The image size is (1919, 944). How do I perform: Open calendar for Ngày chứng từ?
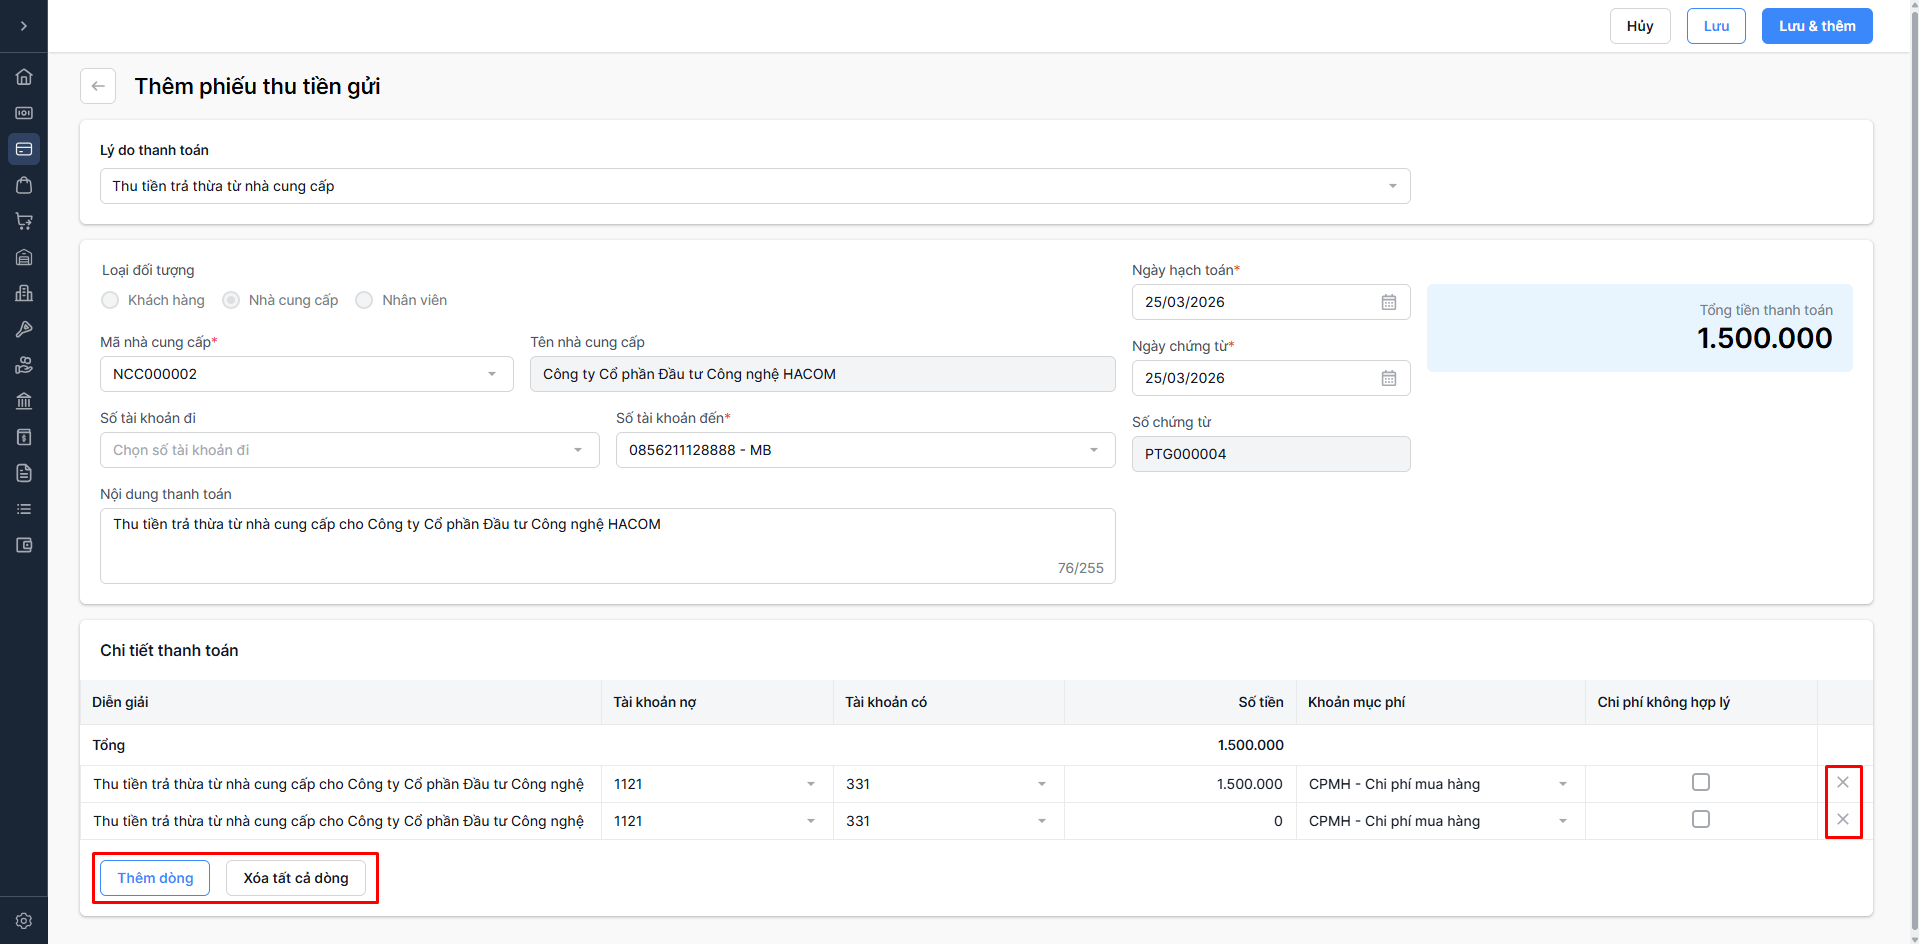click(x=1389, y=378)
